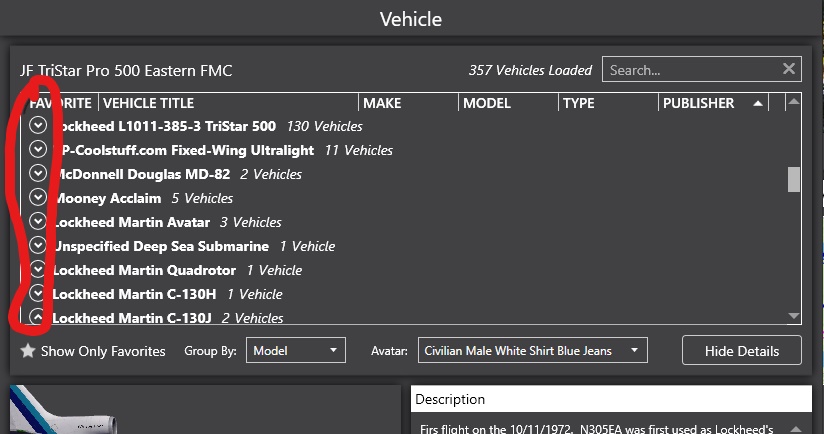Open the Avatar selection dropdown
The width and height of the screenshot is (824, 434).
[x=532, y=350]
